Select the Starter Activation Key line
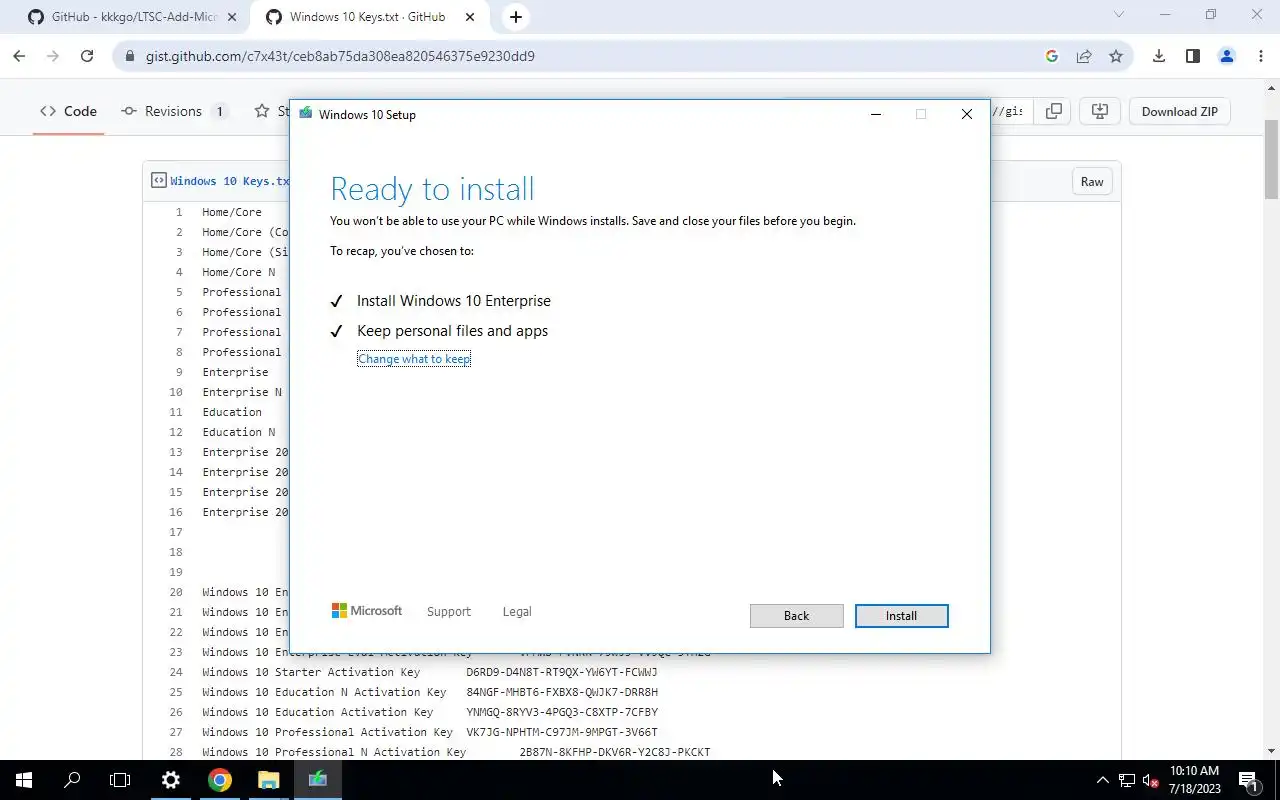 point(430,672)
